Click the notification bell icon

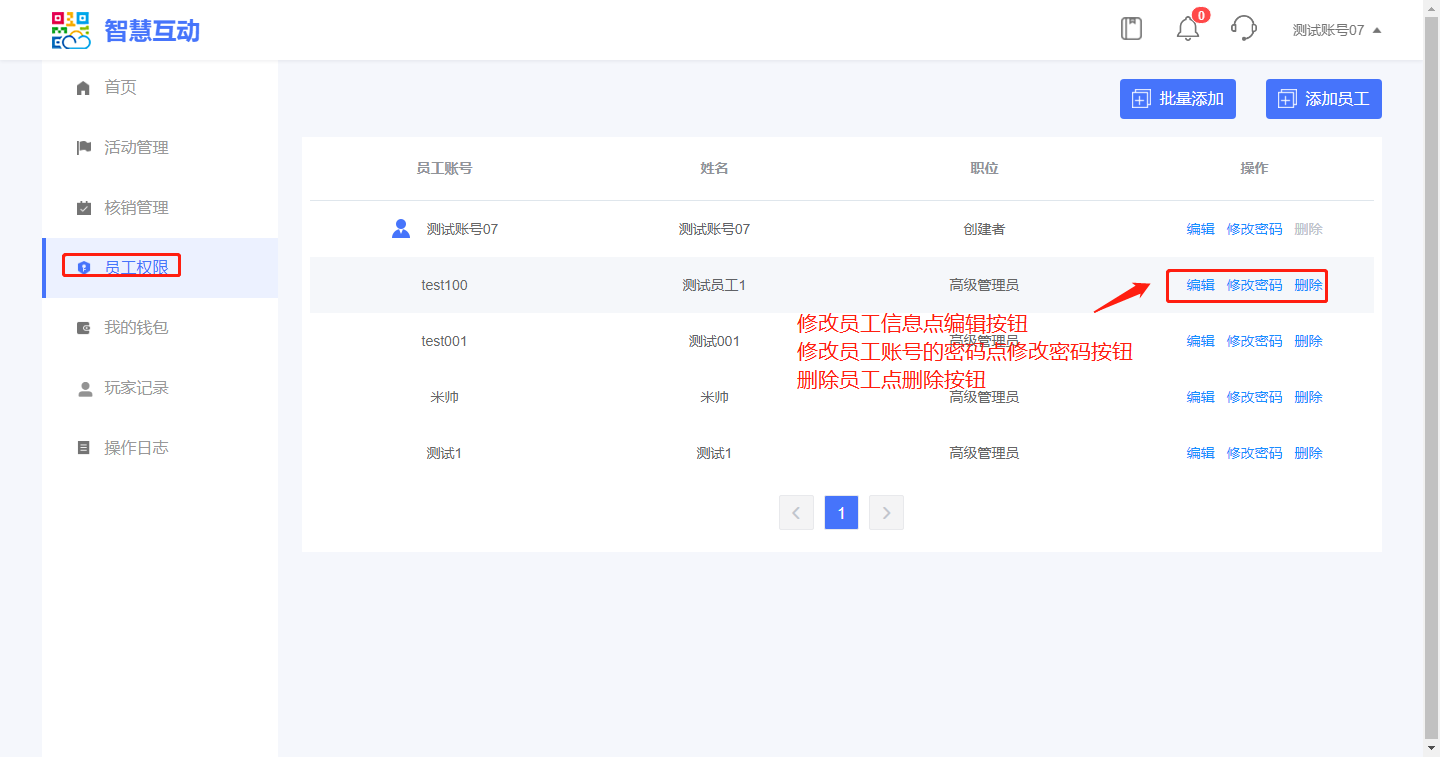(1187, 29)
